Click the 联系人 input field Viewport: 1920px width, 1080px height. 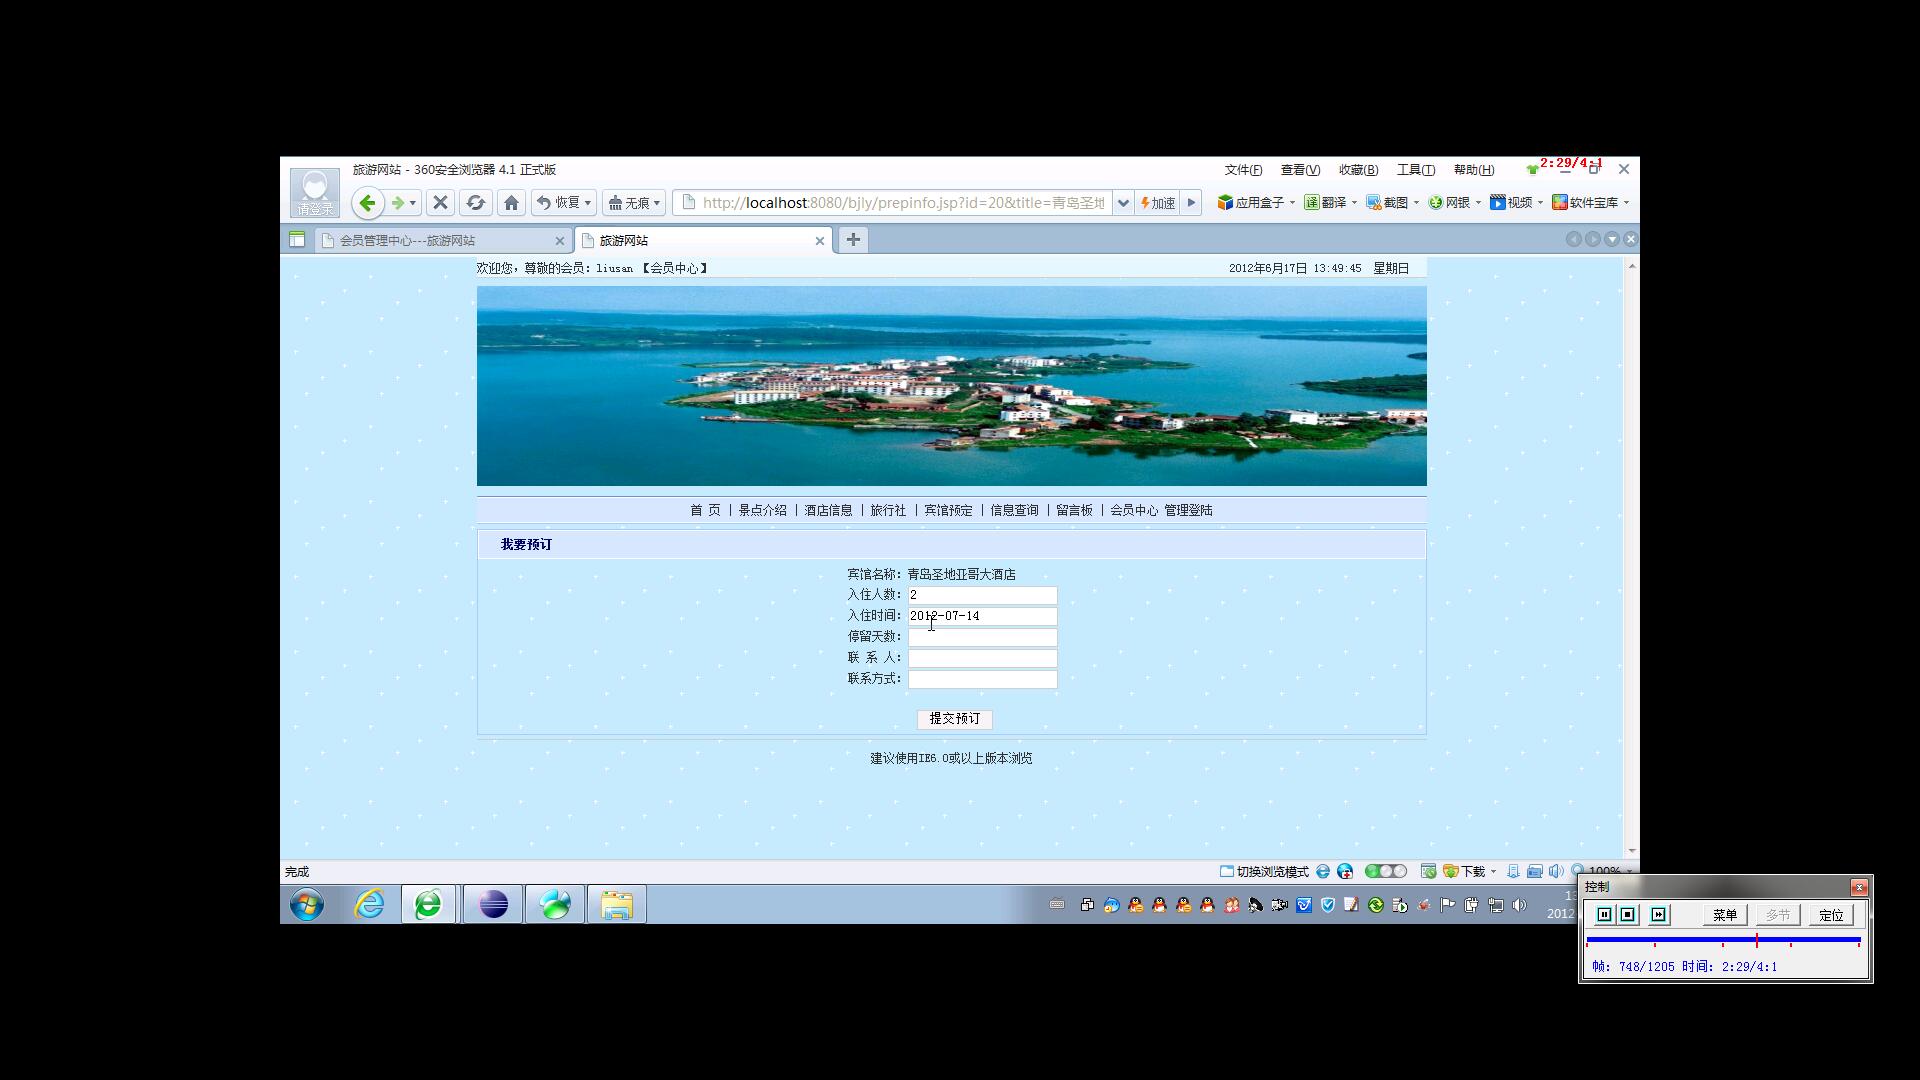point(982,659)
